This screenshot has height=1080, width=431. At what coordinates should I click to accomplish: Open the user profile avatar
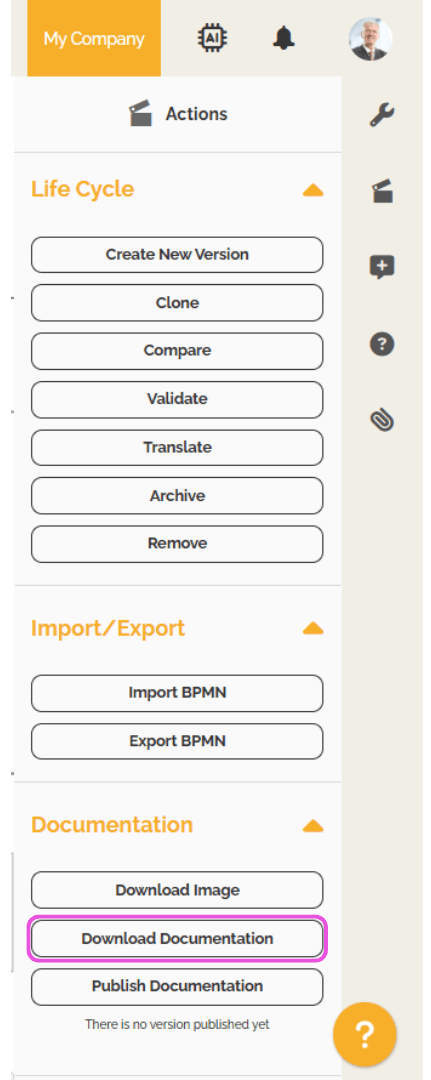[x=370, y=39]
